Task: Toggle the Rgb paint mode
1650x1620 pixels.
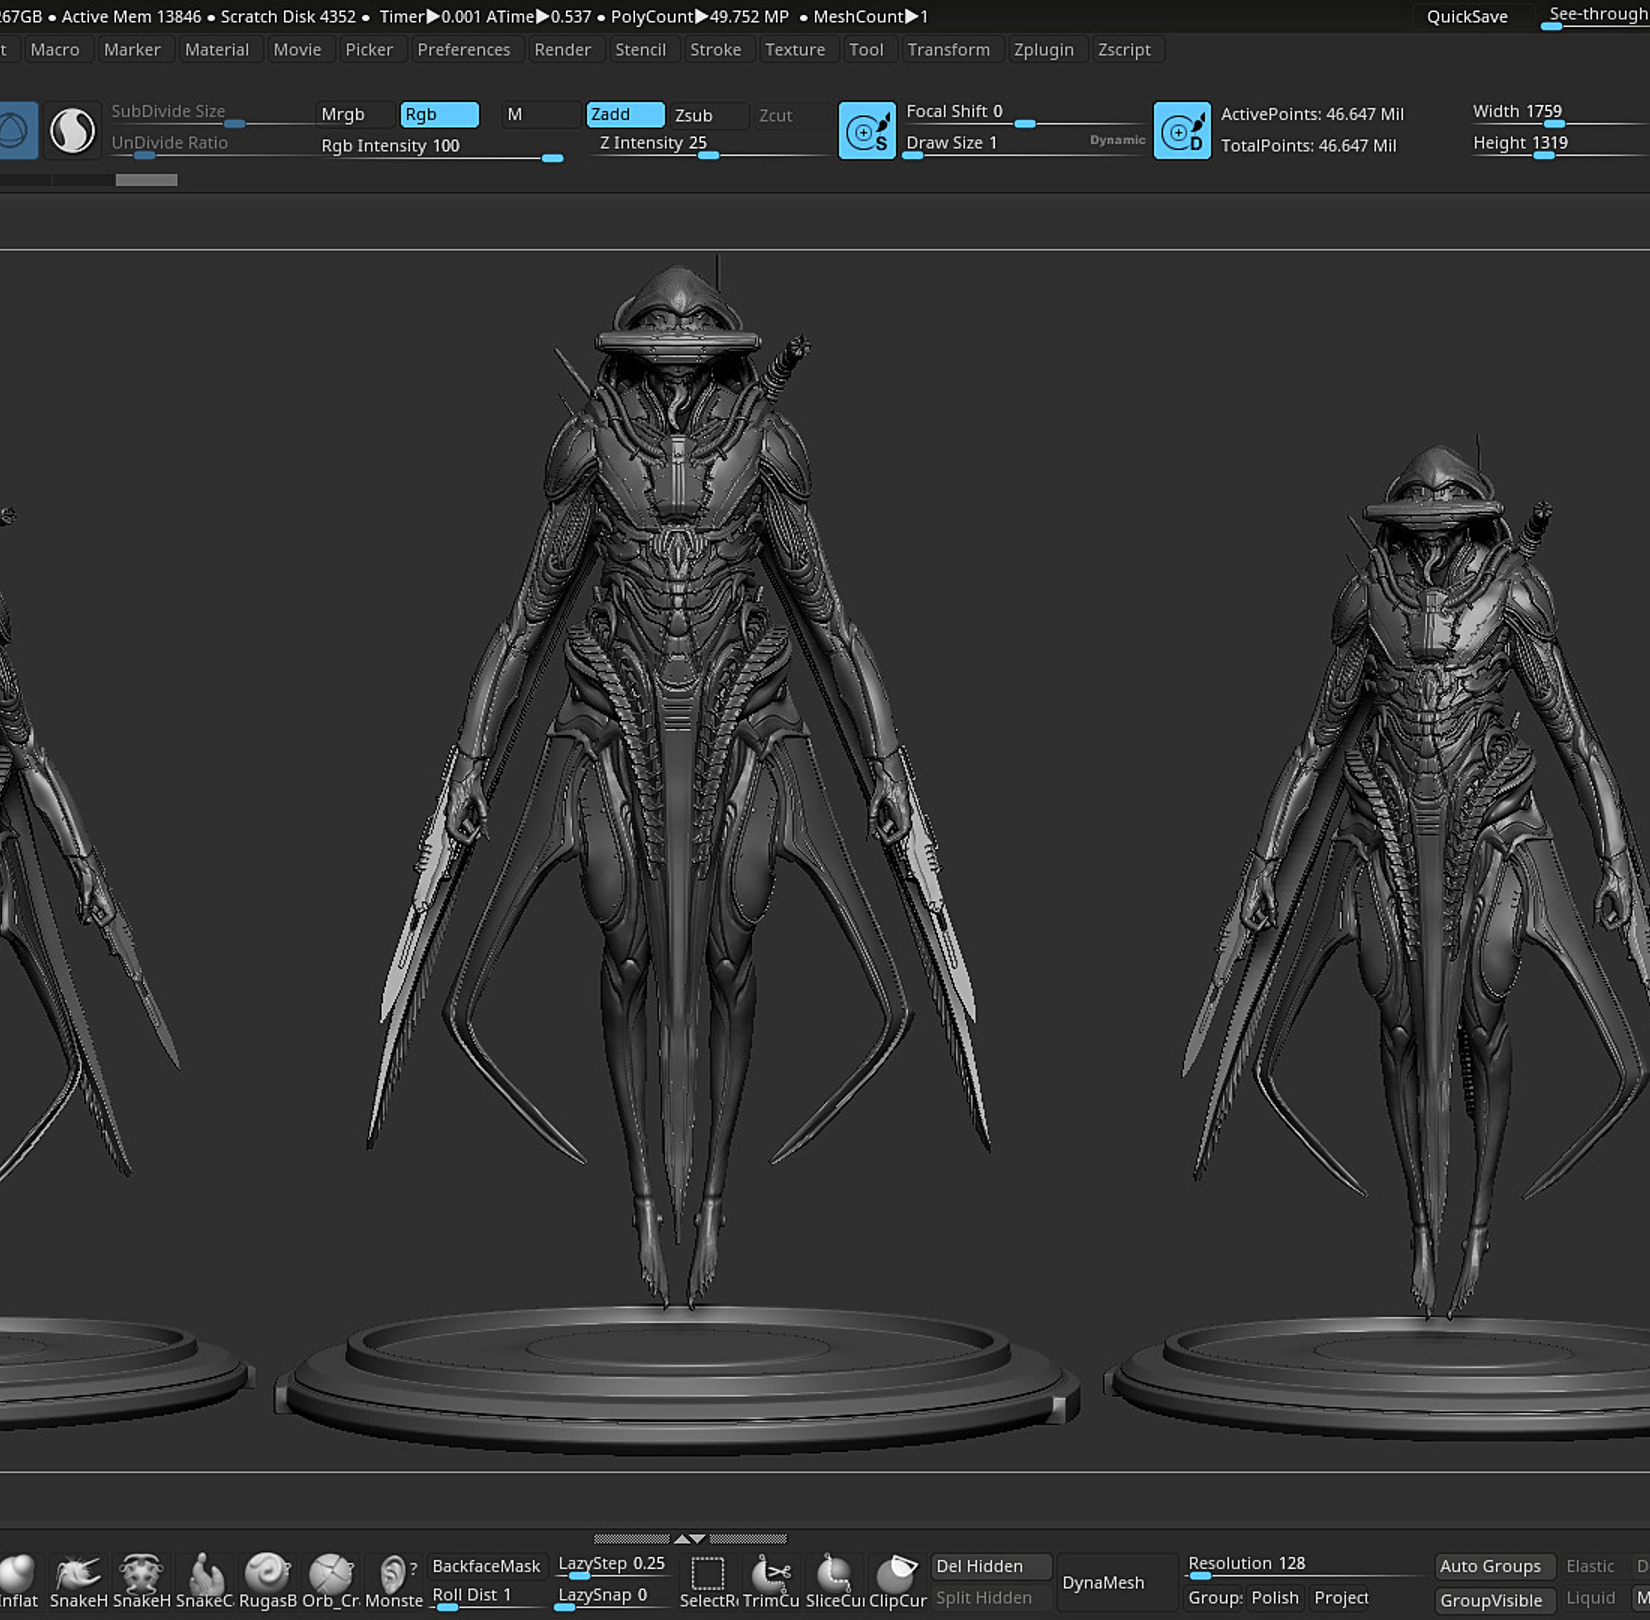Action: coord(439,114)
